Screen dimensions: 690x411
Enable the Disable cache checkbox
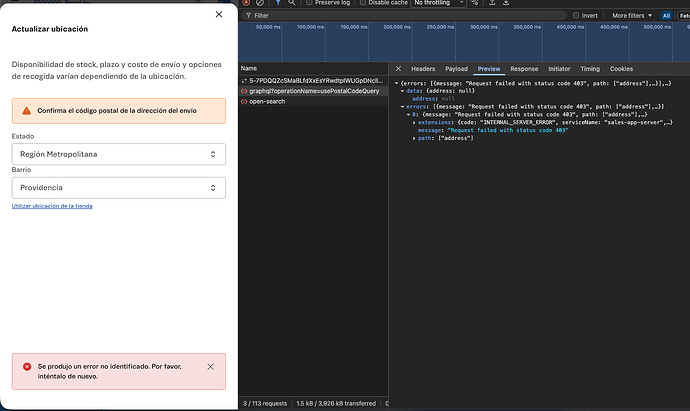[x=361, y=3]
